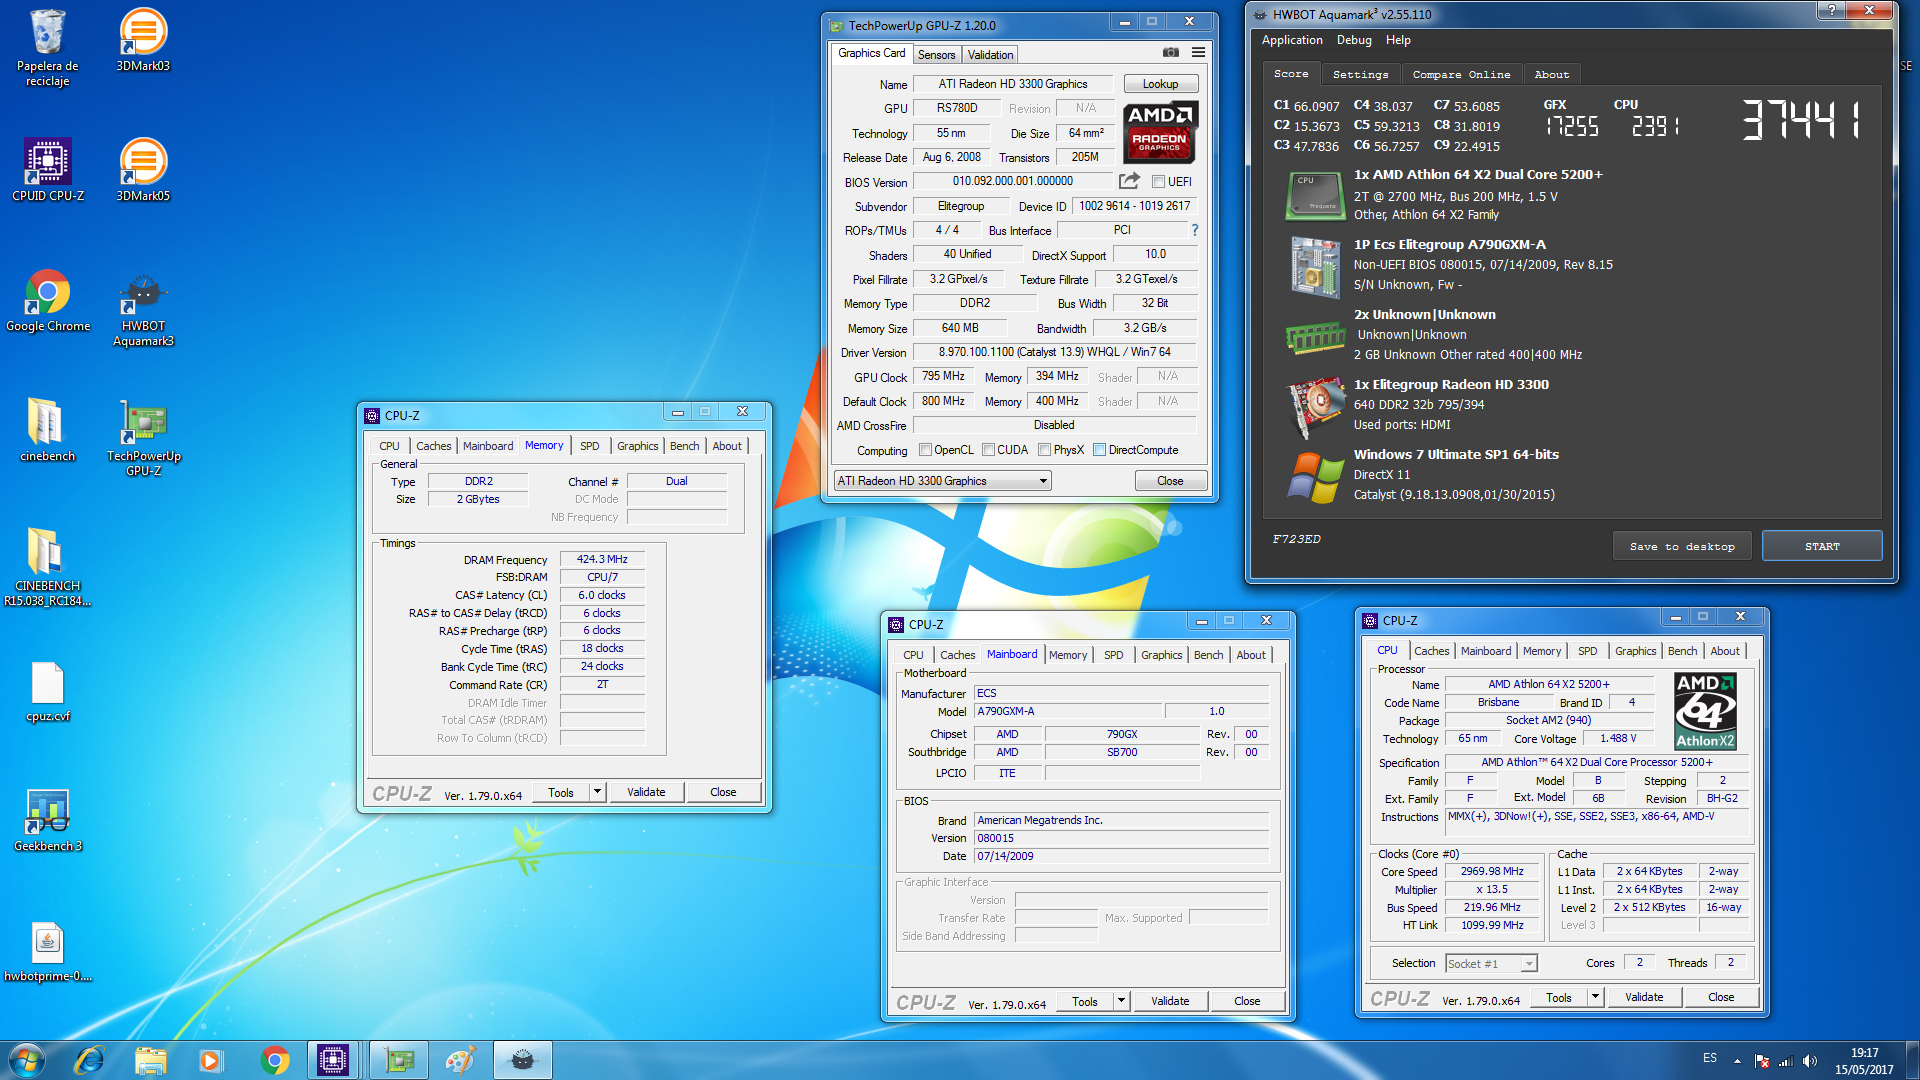1920x1080 pixels.
Task: Click the START button in Aquamark3
Action: click(x=1821, y=546)
